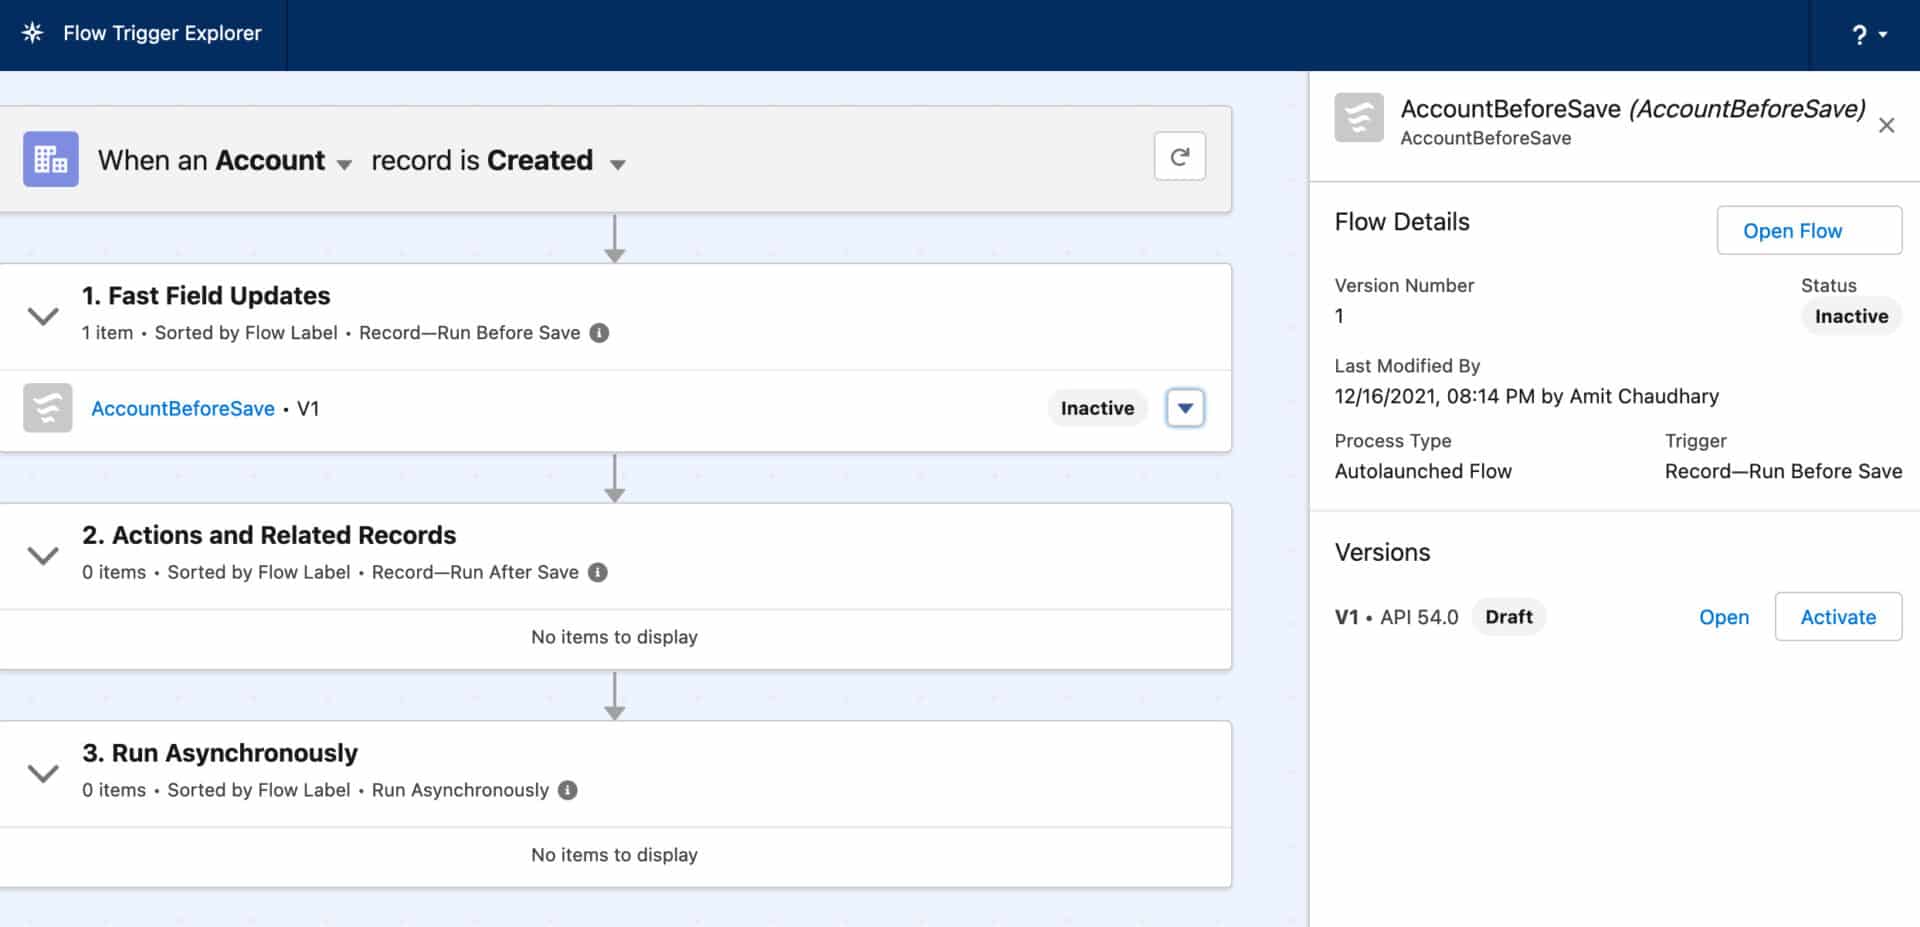This screenshot has height=927, width=1920.
Task: Click info icon beside Run Asynchronously
Action: coord(568,790)
